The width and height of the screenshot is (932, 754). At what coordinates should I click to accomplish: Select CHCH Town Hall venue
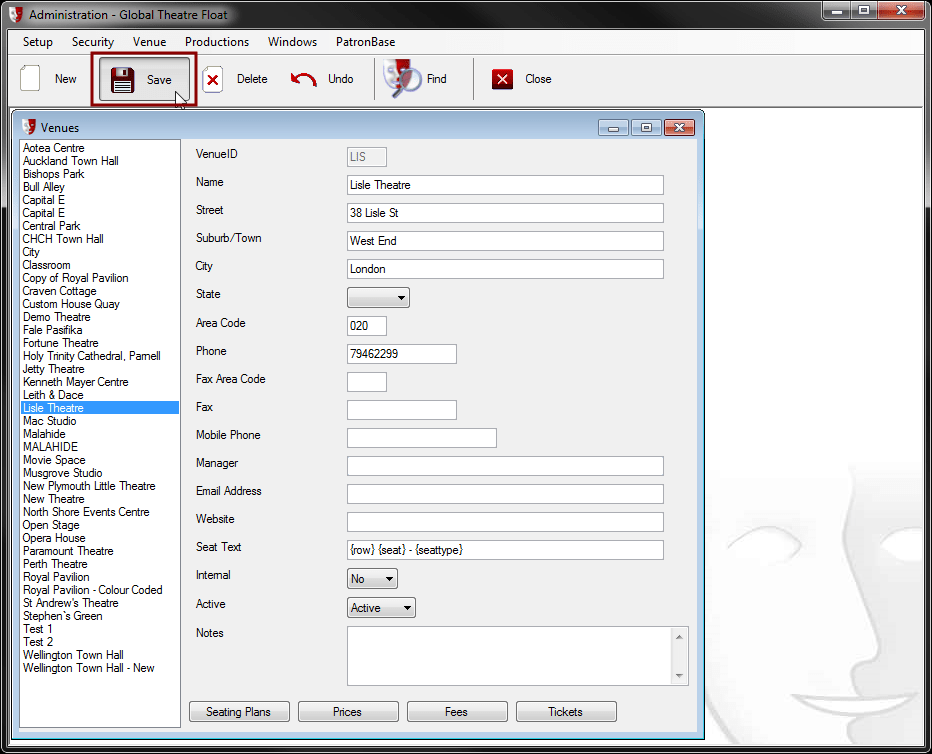point(63,239)
